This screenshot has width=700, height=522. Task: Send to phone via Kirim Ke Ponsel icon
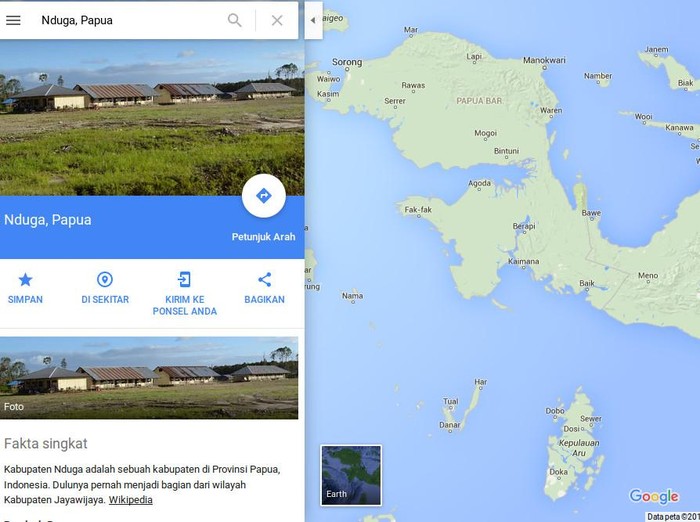click(184, 280)
